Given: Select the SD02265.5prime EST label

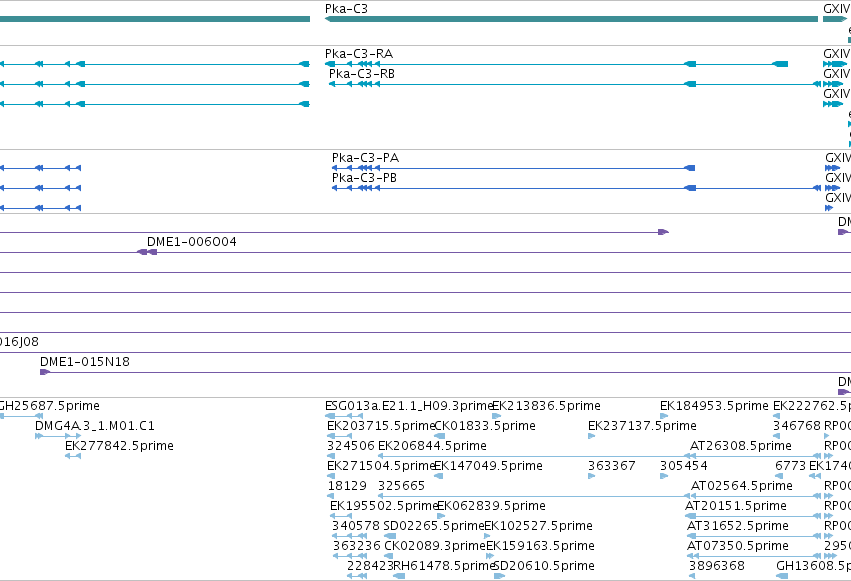Looking at the screenshot, I should pos(434,526).
